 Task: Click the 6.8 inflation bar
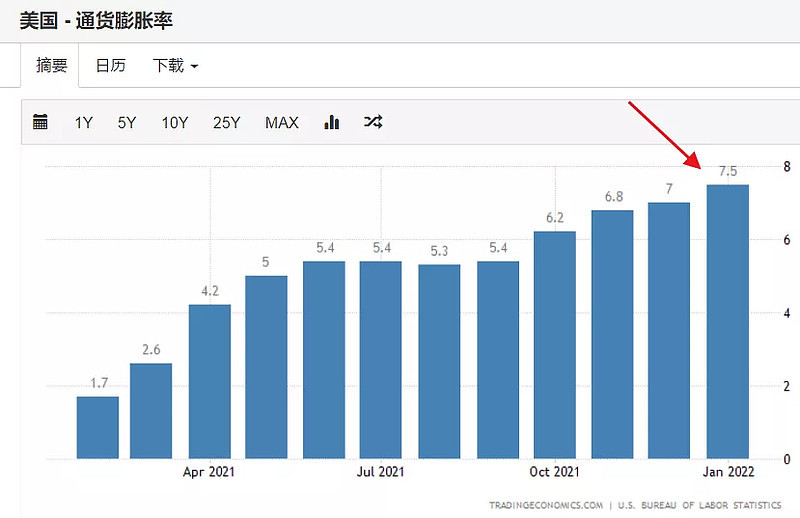(612, 334)
